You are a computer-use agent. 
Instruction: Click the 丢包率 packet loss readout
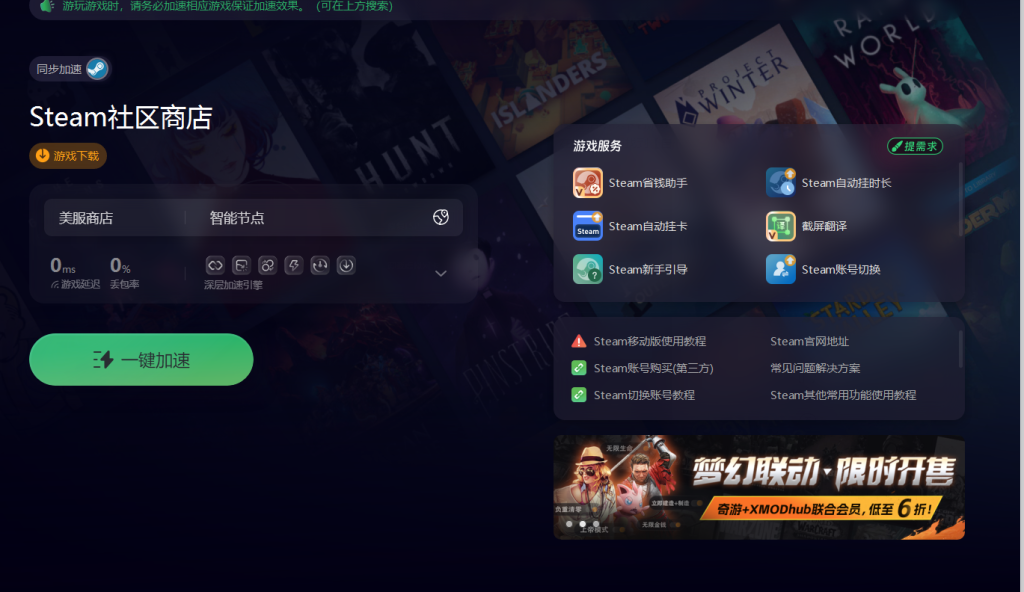[124, 272]
